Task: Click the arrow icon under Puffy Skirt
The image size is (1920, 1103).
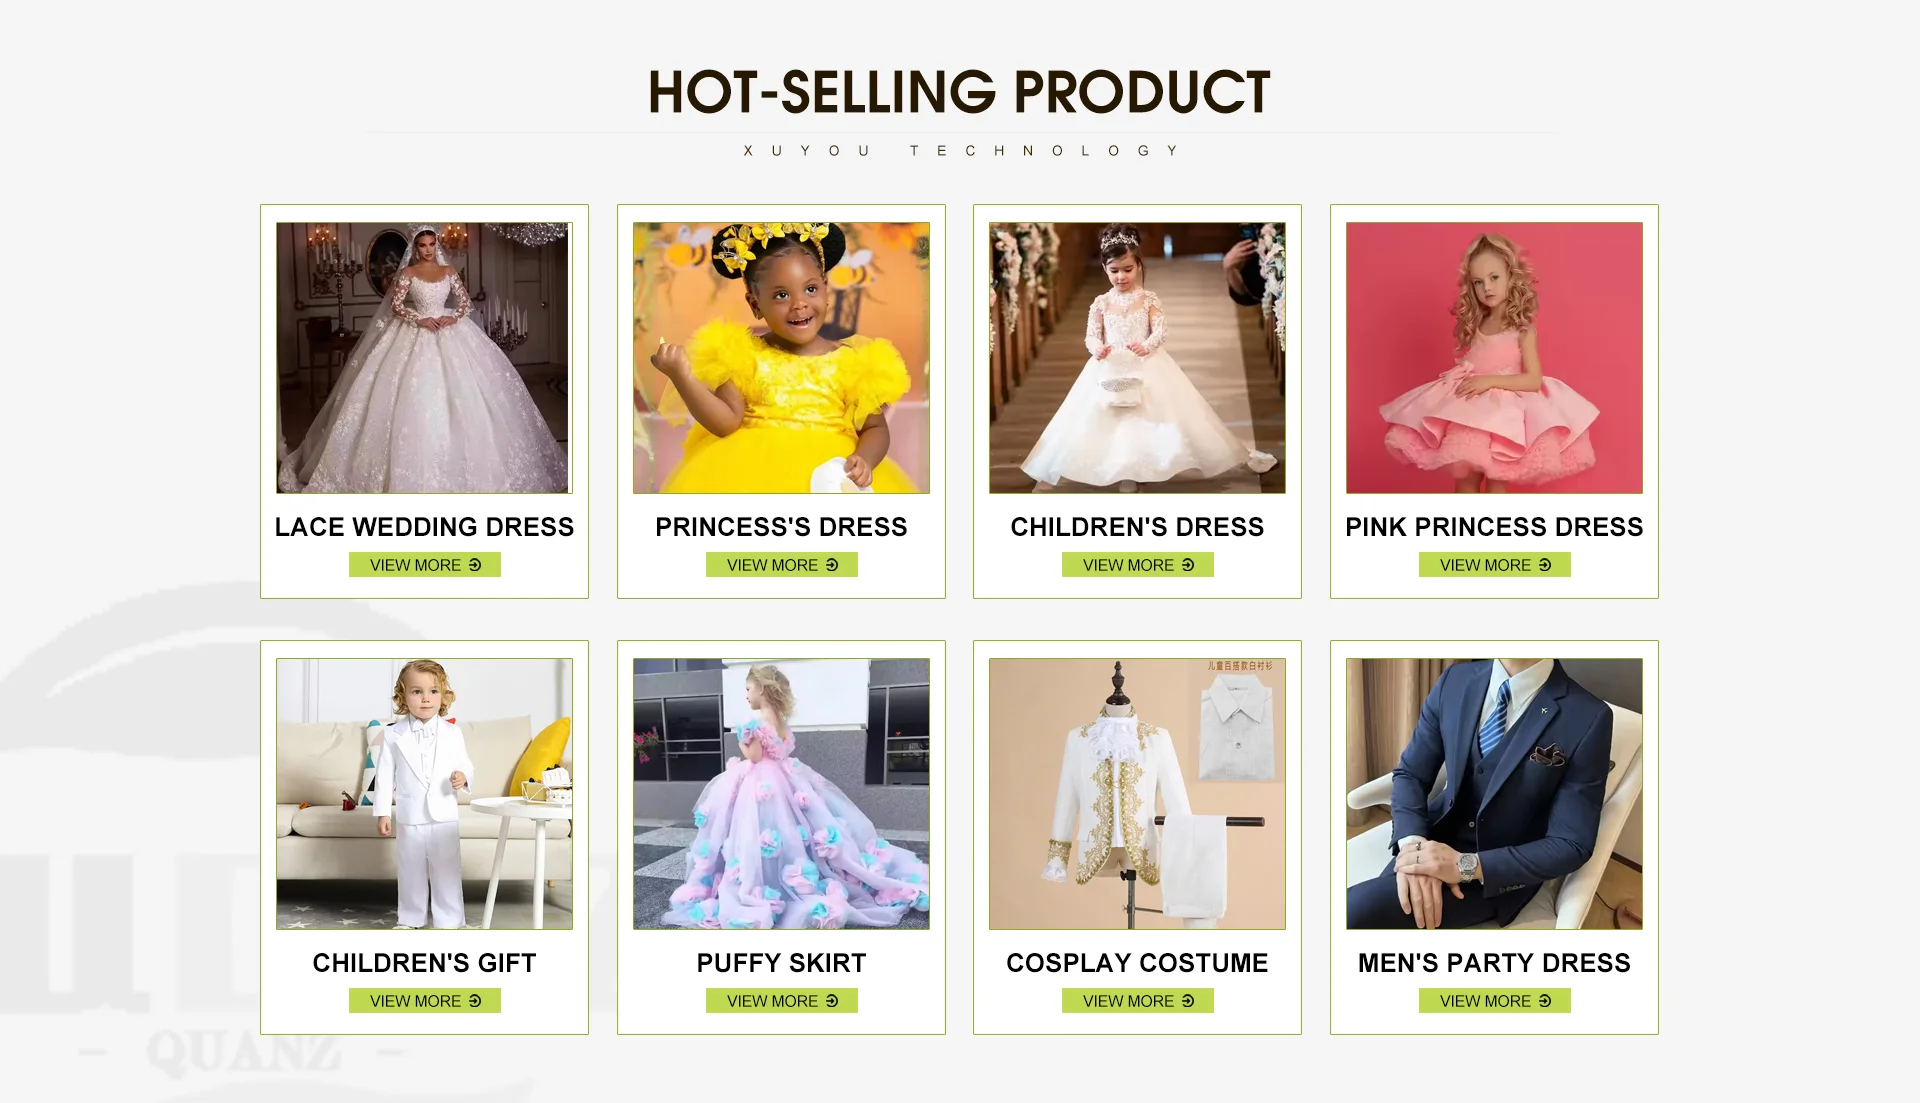Action: pos(832,1001)
